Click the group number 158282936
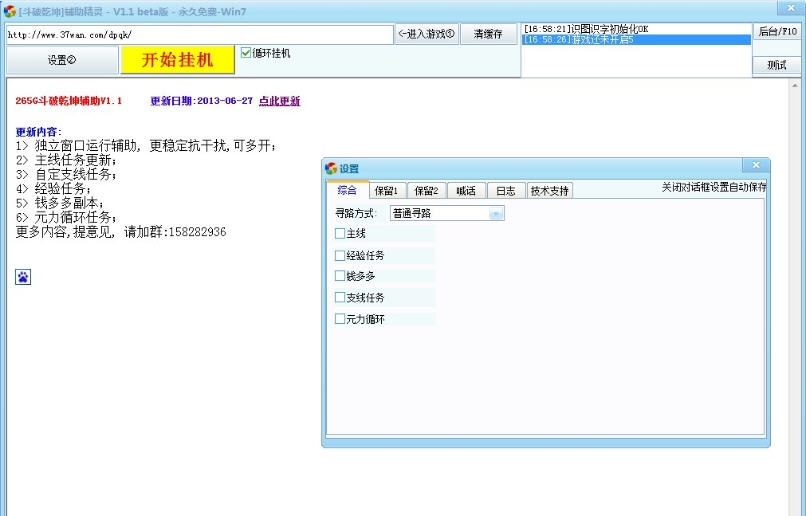806x516 pixels. (197, 232)
